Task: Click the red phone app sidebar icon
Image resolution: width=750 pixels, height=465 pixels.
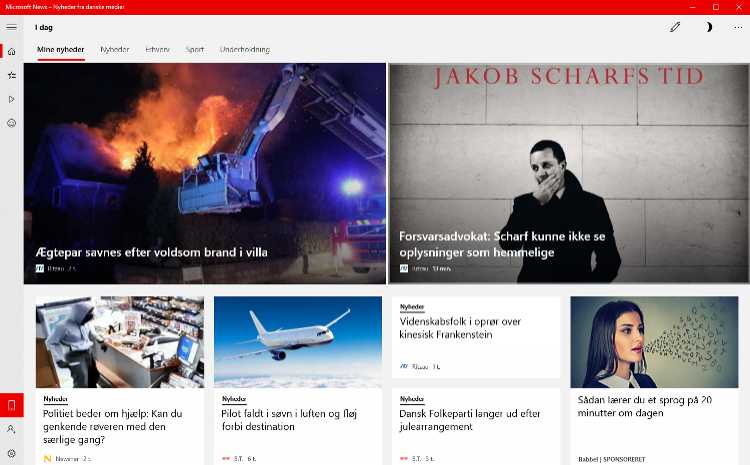Action: [x=11, y=405]
